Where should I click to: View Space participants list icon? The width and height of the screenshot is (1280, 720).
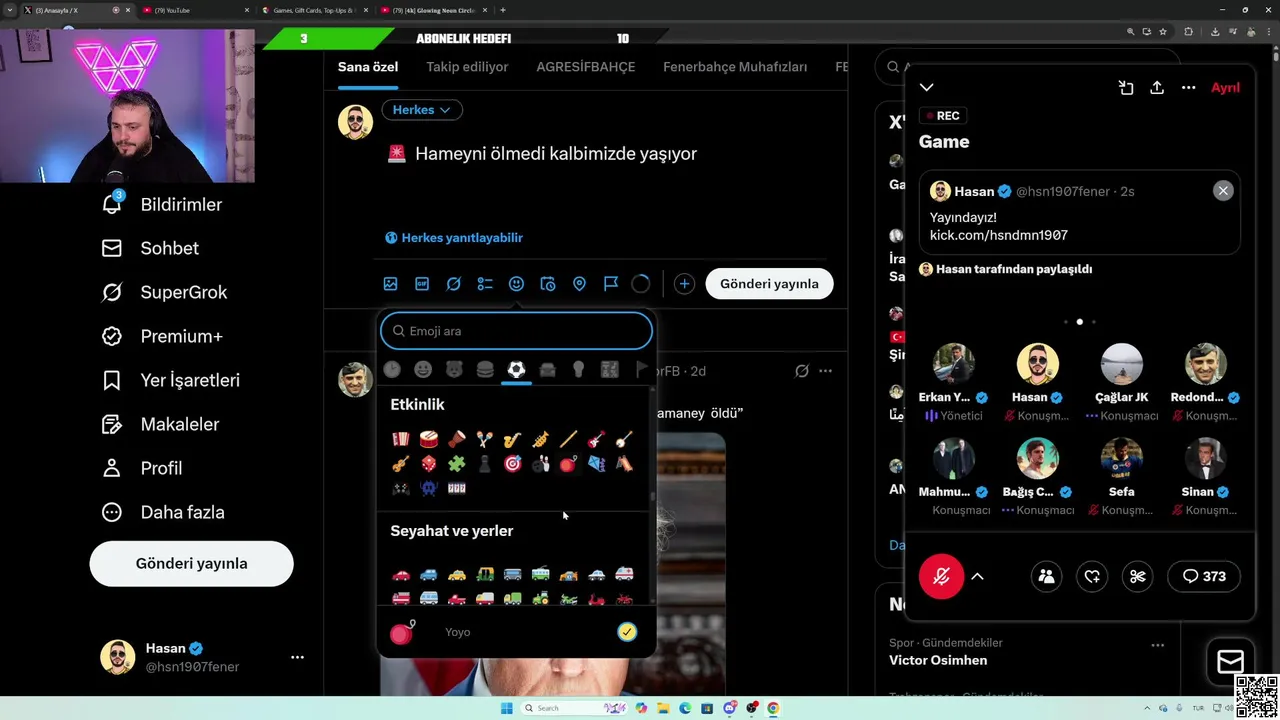(x=1046, y=576)
